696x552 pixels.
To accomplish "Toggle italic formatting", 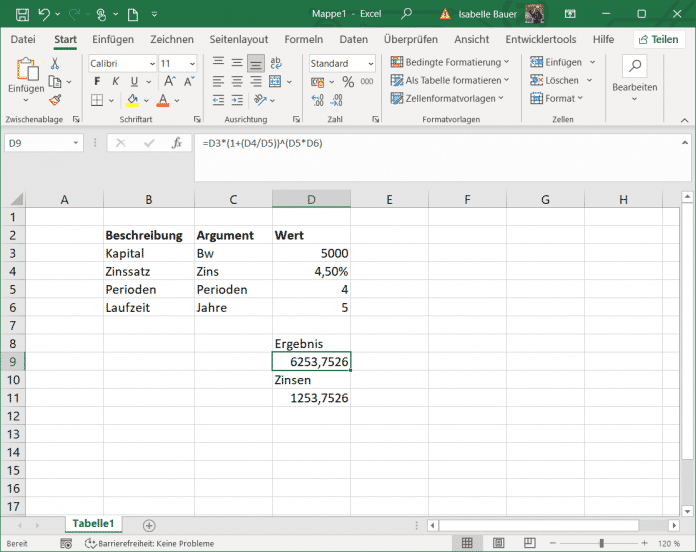I will (115, 82).
